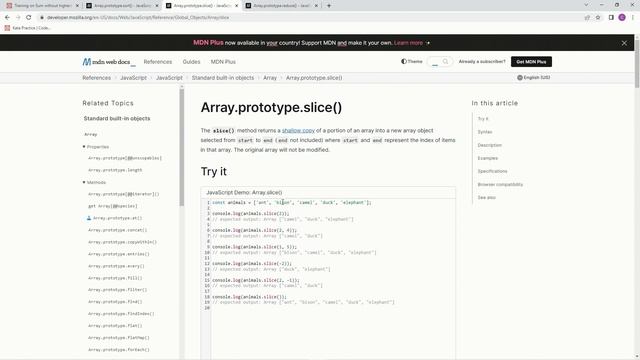Open Array.prototype.findIndex() in sidebar
The image size is (640, 360).
tap(121, 314)
